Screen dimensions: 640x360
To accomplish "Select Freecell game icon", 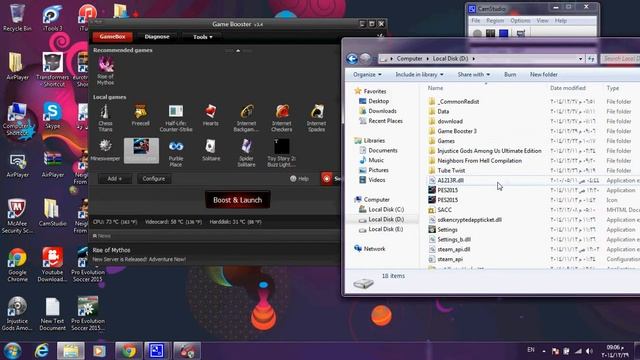I will pyautogui.click(x=140, y=115).
